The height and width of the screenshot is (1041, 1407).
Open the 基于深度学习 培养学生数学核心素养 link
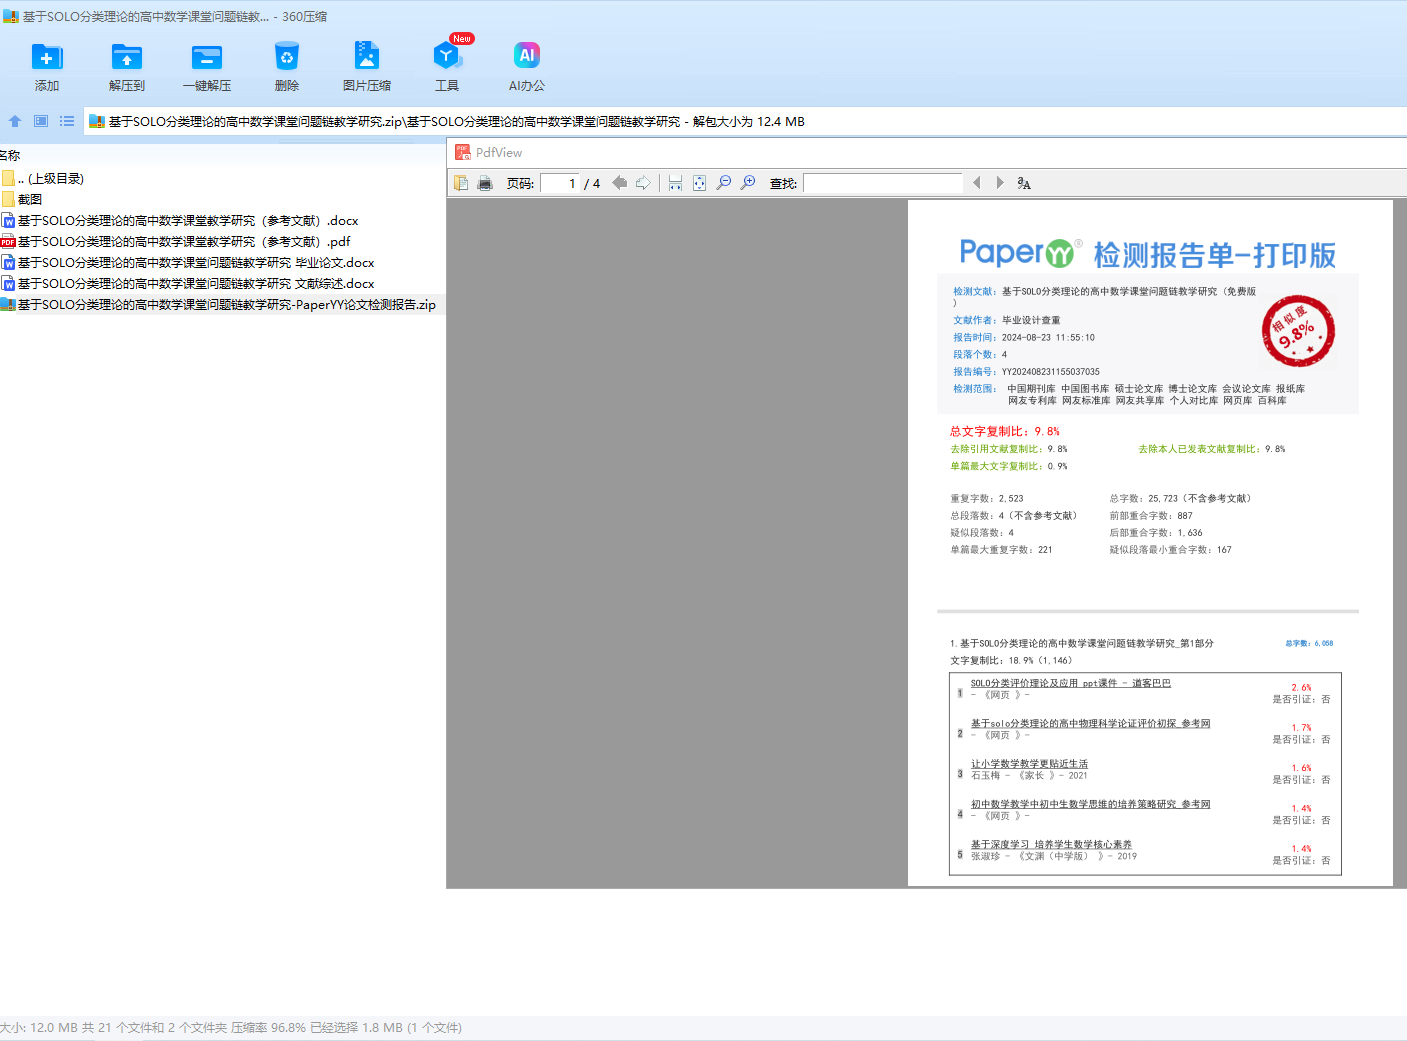pyautogui.click(x=1051, y=844)
